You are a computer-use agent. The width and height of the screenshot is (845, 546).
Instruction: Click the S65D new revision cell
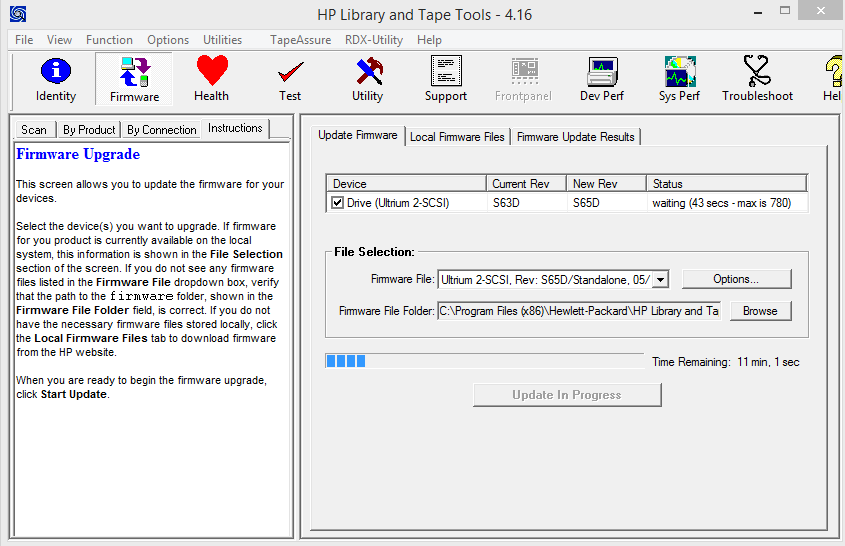[586, 203]
